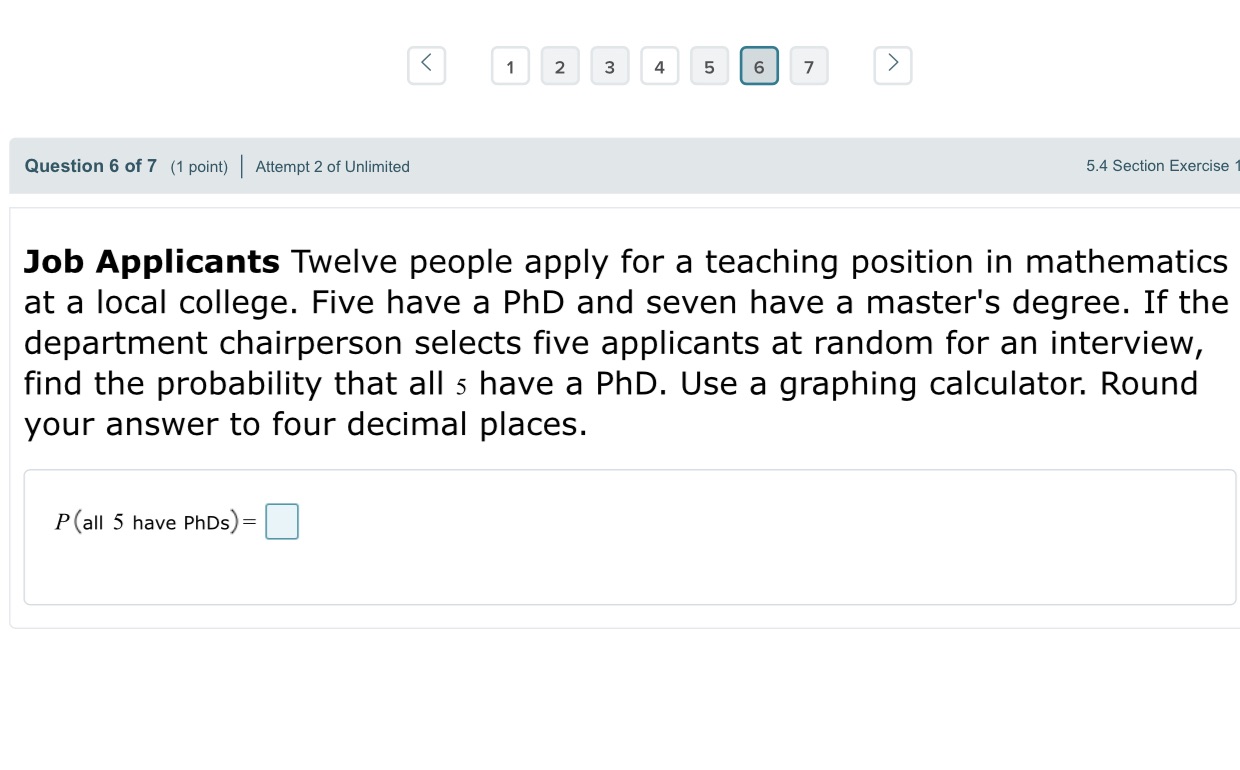
Task: Click the problem statement paragraph
Action: point(620,342)
